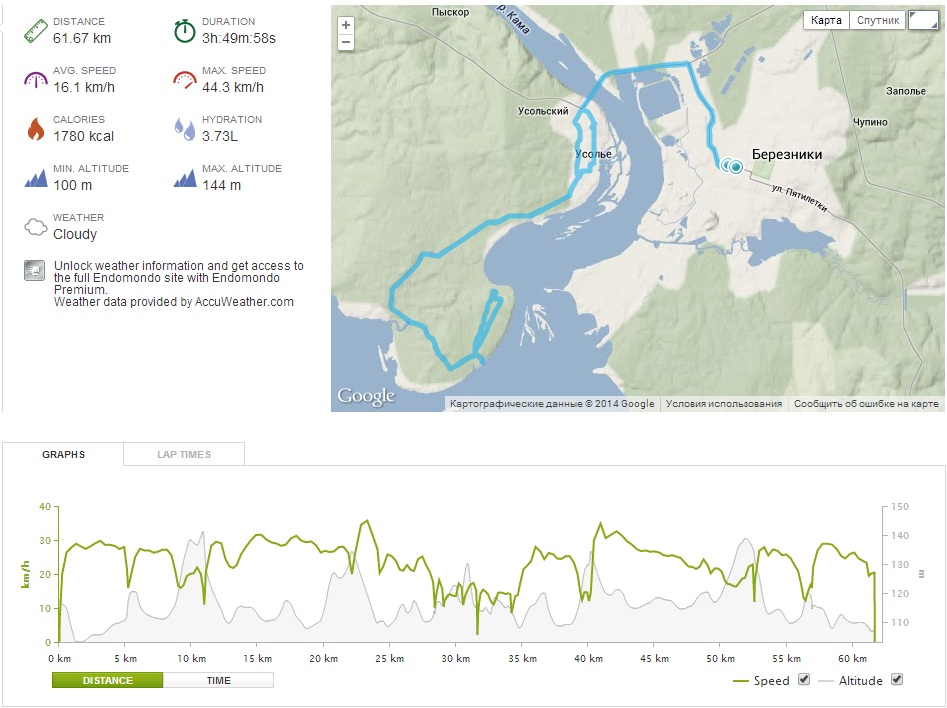This screenshot has width=947, height=708.
Task: Open the Условия использования link
Action: click(x=724, y=404)
